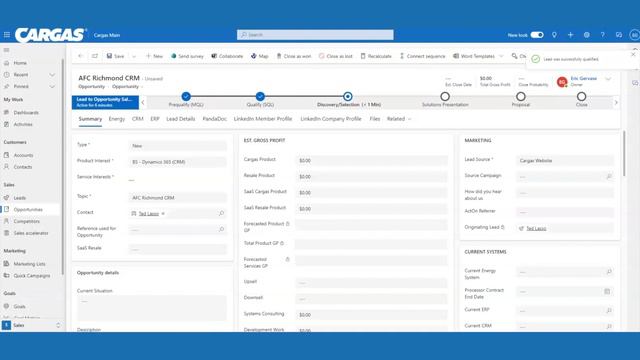Click in the global Search box

tap(315, 35)
